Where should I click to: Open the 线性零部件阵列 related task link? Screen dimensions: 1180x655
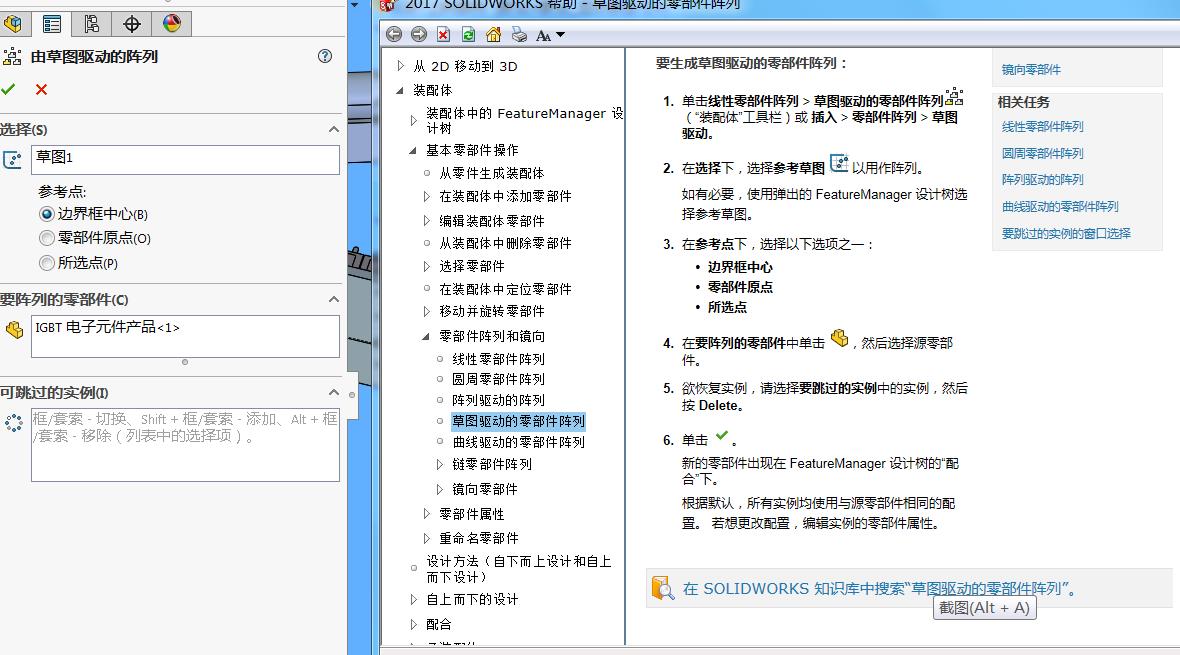tap(1042, 126)
